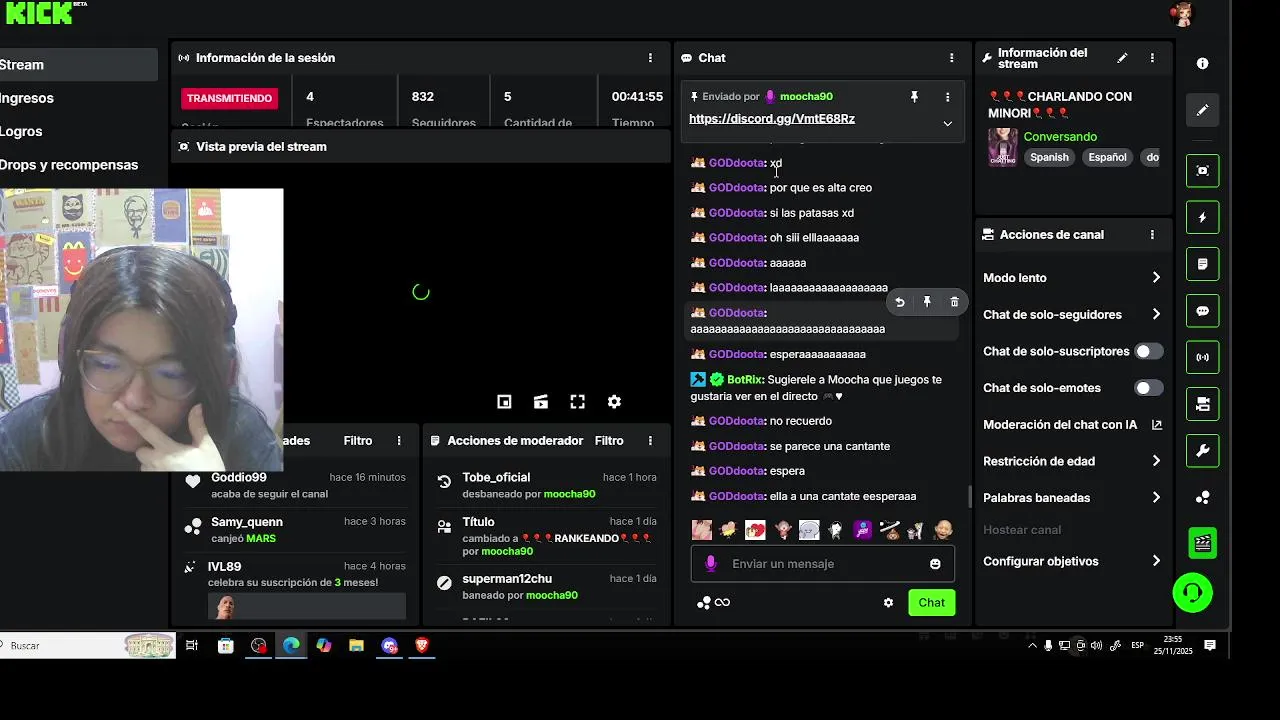Screen dimensions: 1280x720
Task: Open Información de la sesión three-dot menu
Action: [x=650, y=58]
